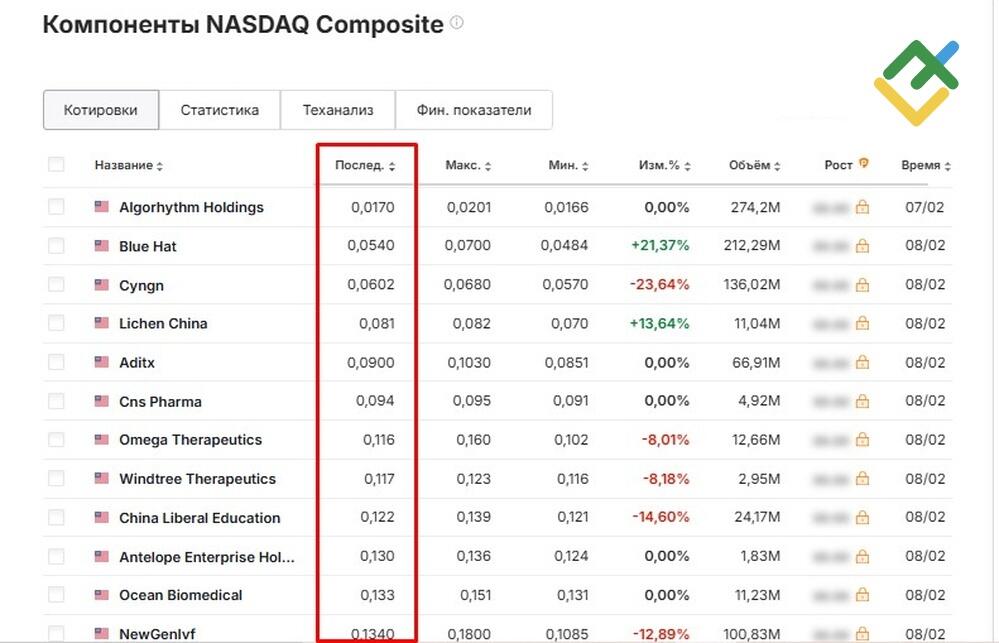Screen dimensions: 999x643
Task: Click the lock icon in Lichen China row
Action: click(862, 323)
